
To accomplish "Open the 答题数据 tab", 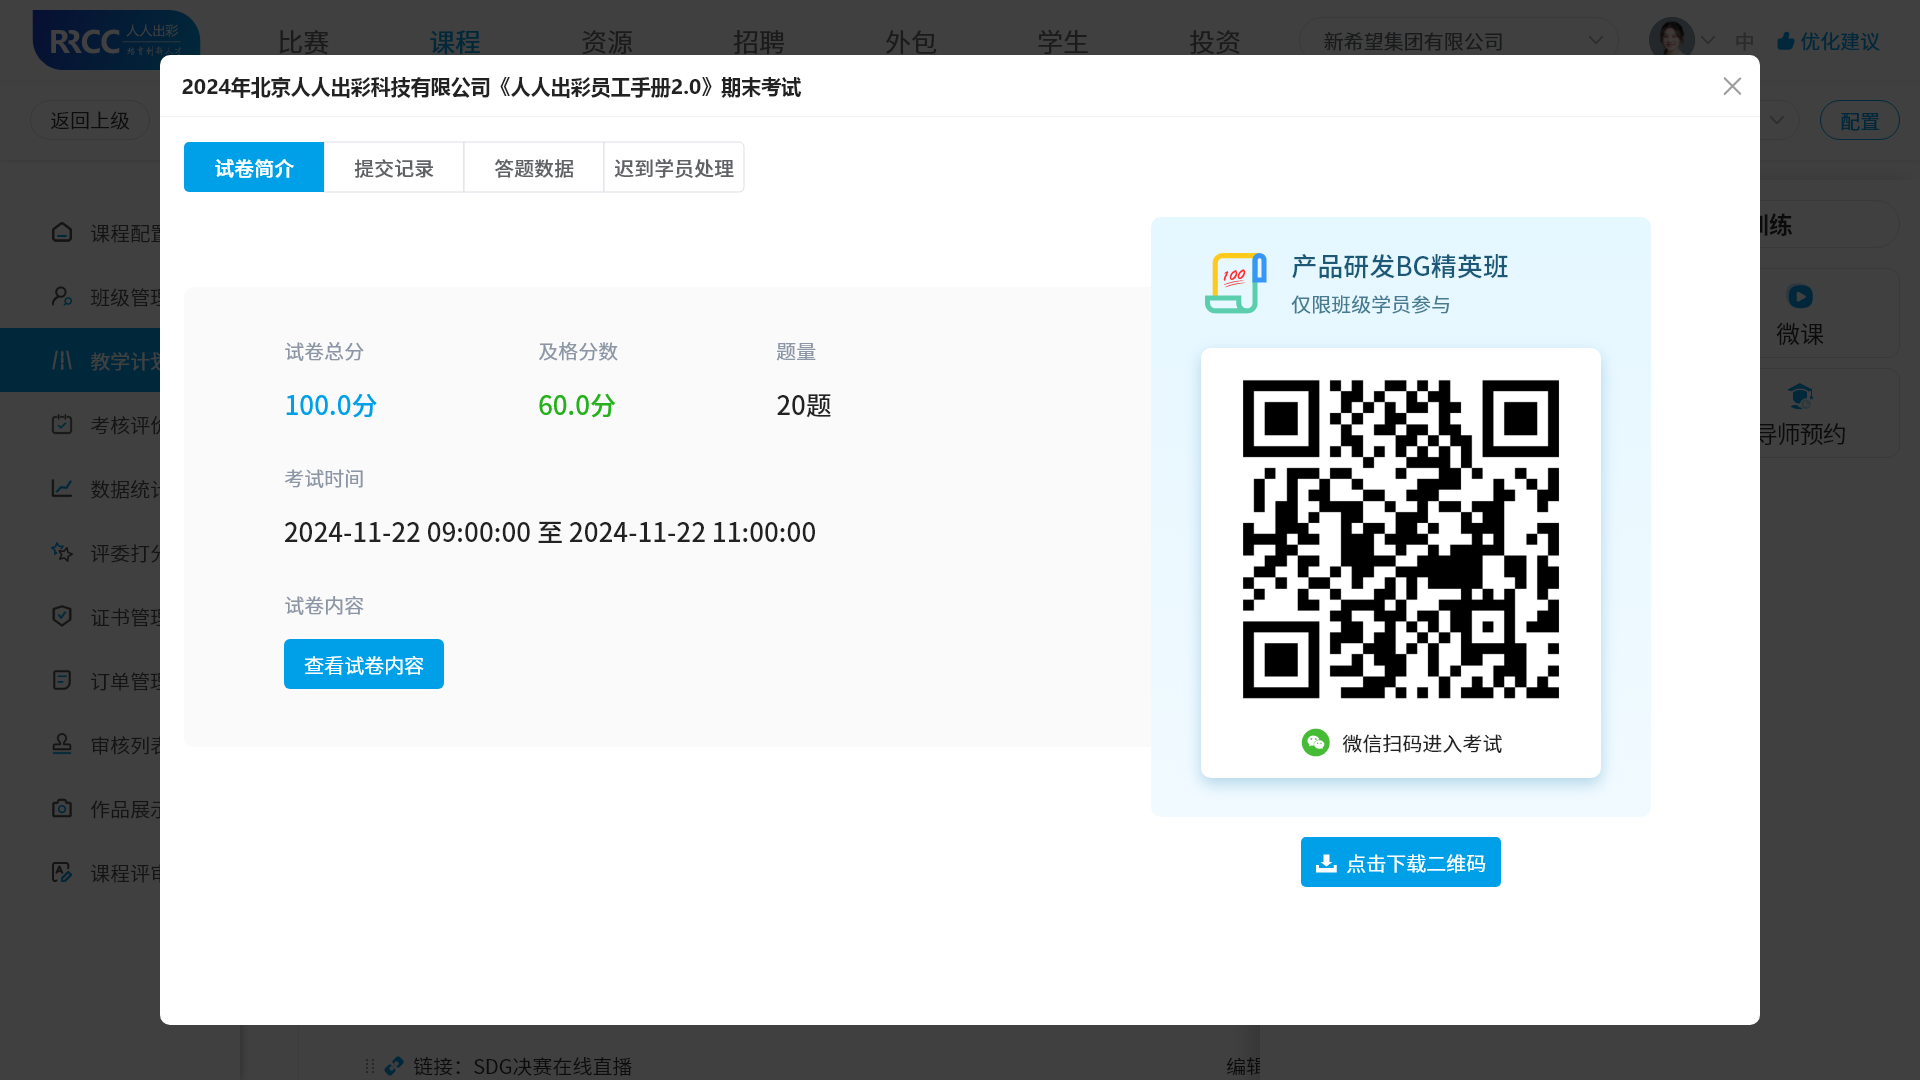I will [534, 167].
